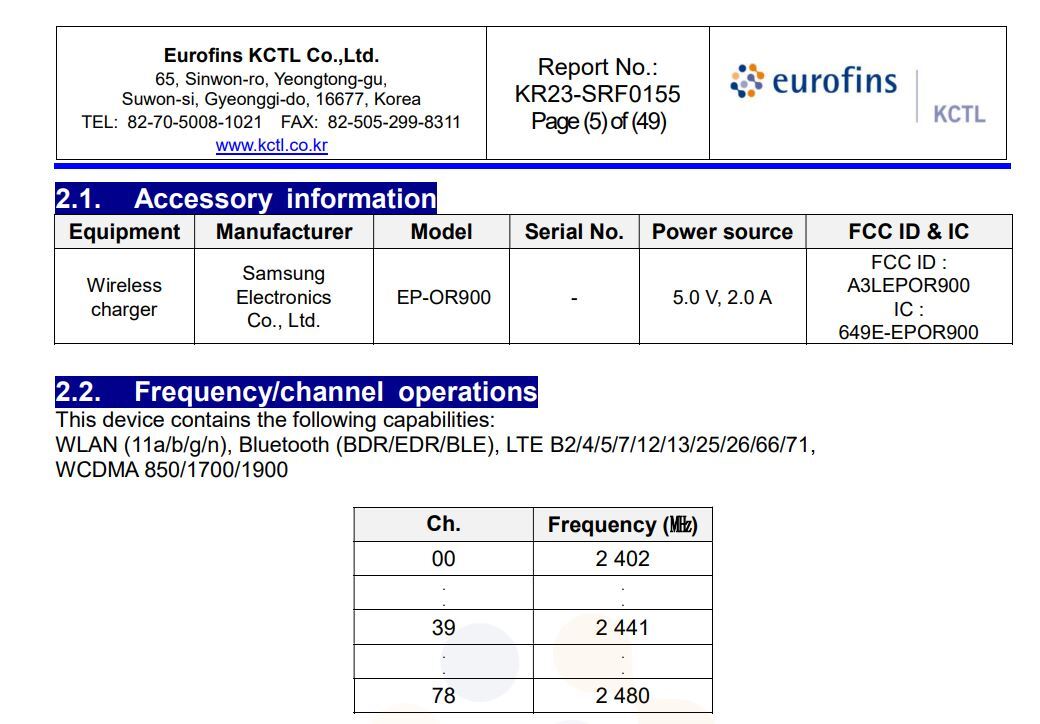Select channel '78' in the table
The height and width of the screenshot is (724, 1040).
click(x=444, y=695)
